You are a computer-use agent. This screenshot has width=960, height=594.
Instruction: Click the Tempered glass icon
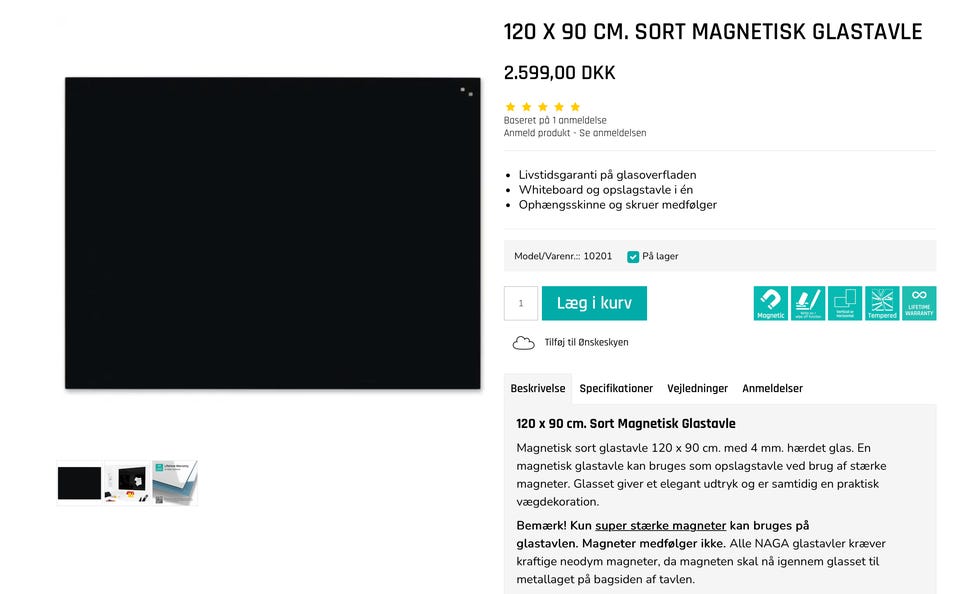pos(882,303)
